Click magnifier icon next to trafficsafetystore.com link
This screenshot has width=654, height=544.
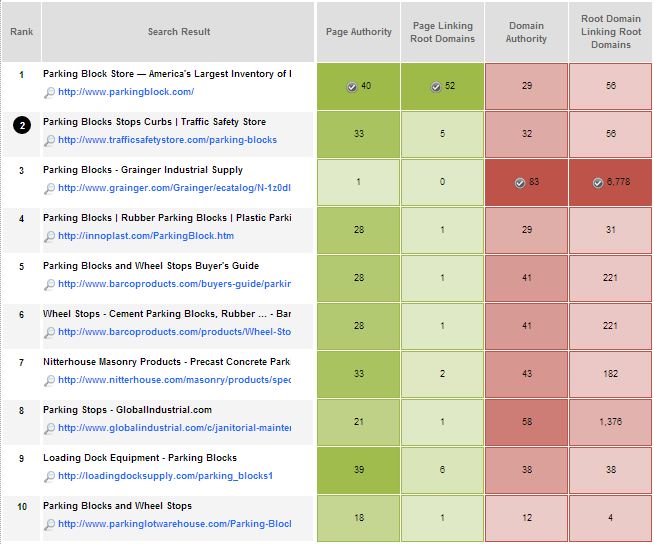pos(49,140)
